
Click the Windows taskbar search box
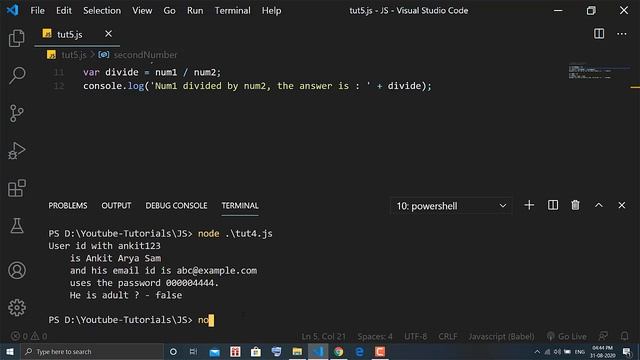click(92, 351)
